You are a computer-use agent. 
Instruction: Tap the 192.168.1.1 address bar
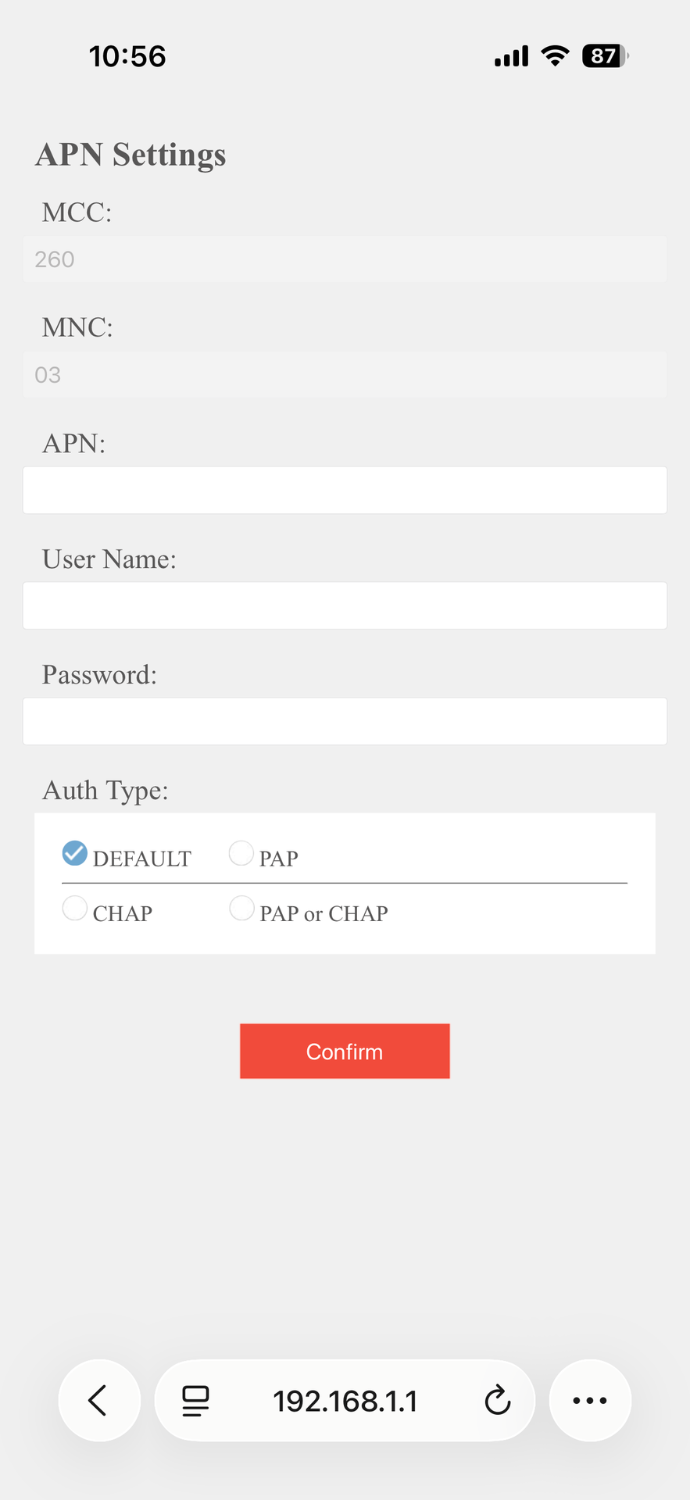coord(345,1400)
